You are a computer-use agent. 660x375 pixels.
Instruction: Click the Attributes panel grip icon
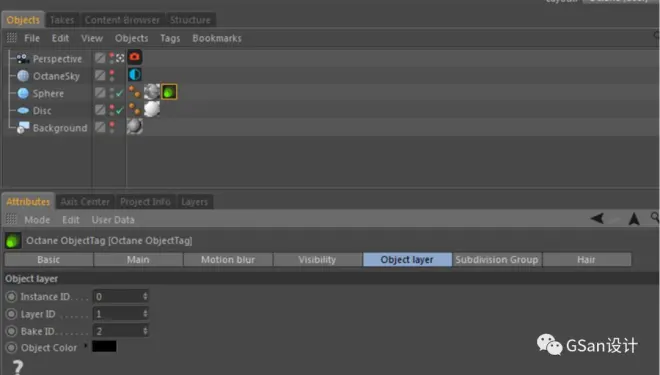click(11, 219)
